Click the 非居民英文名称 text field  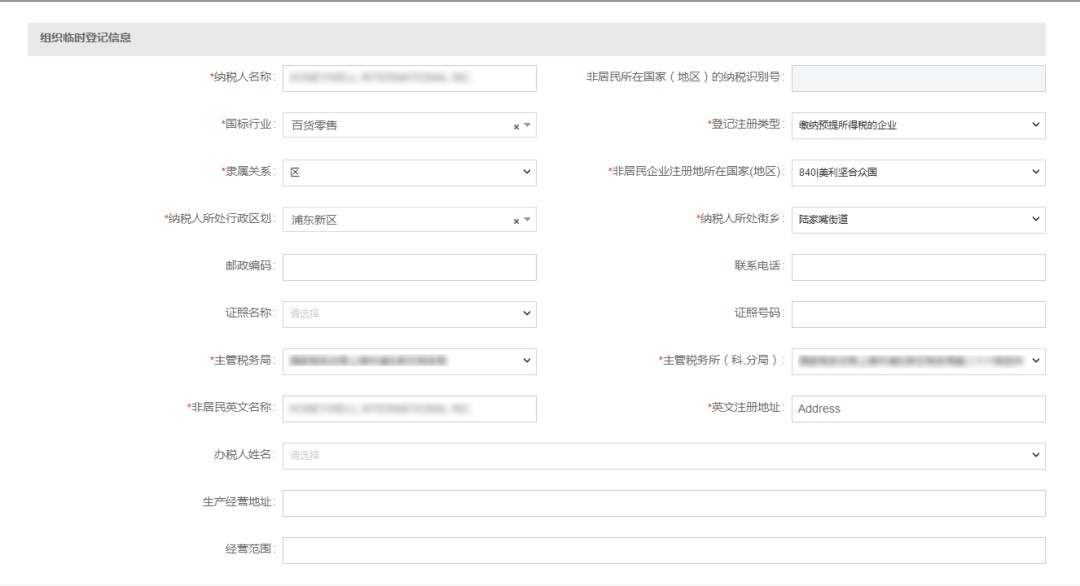(409, 409)
